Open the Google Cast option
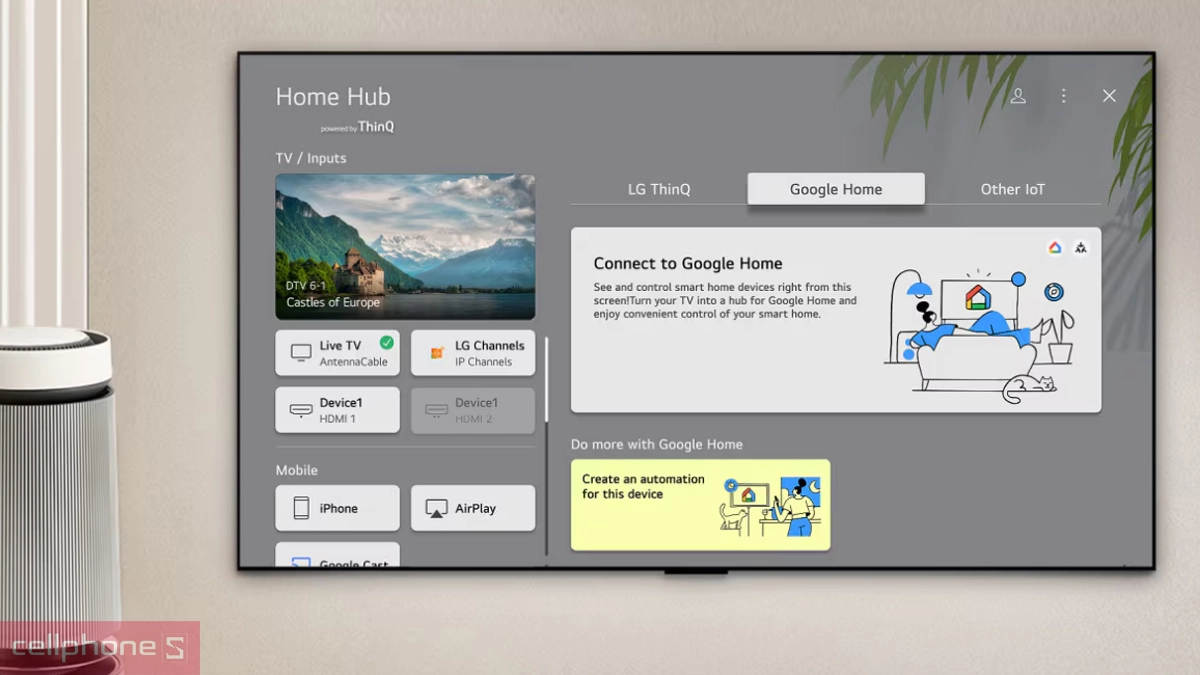Image resolution: width=1200 pixels, height=675 pixels. click(x=337, y=557)
